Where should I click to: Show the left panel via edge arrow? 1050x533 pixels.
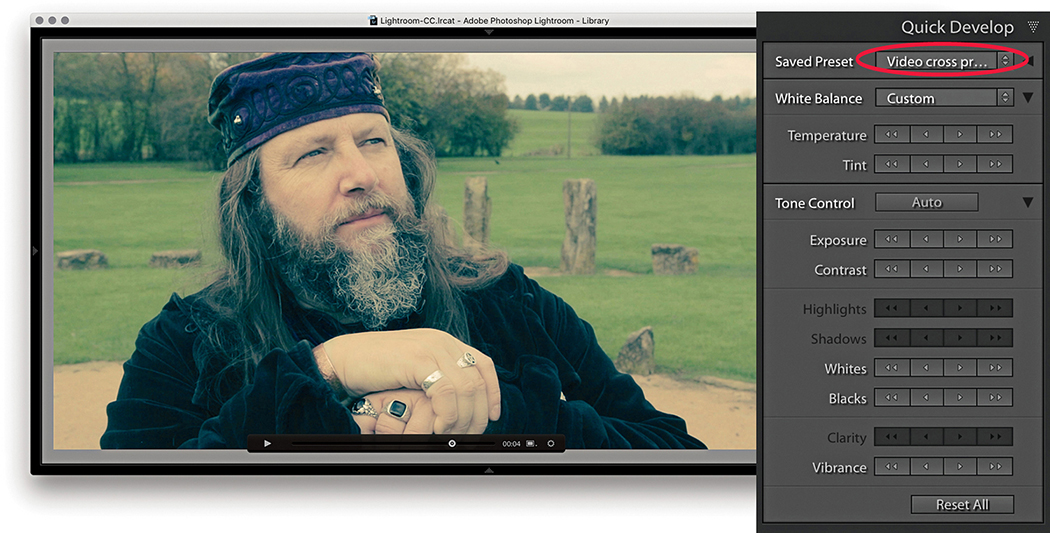click(35, 251)
